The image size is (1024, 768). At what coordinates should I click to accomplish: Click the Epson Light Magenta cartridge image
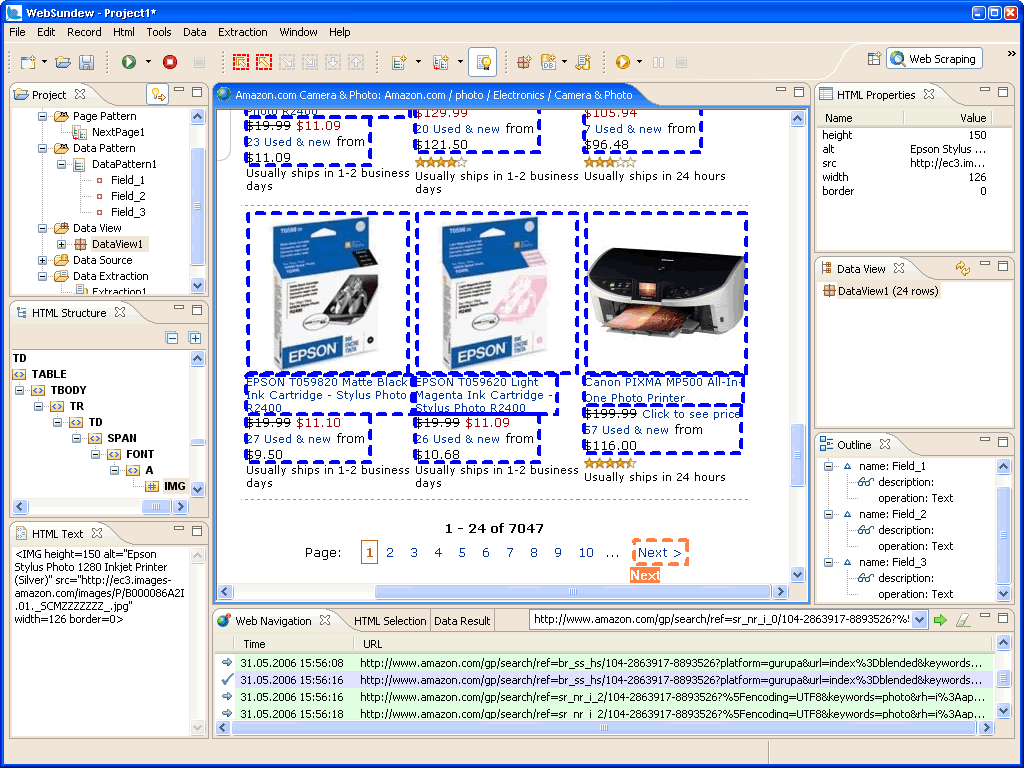pos(496,294)
